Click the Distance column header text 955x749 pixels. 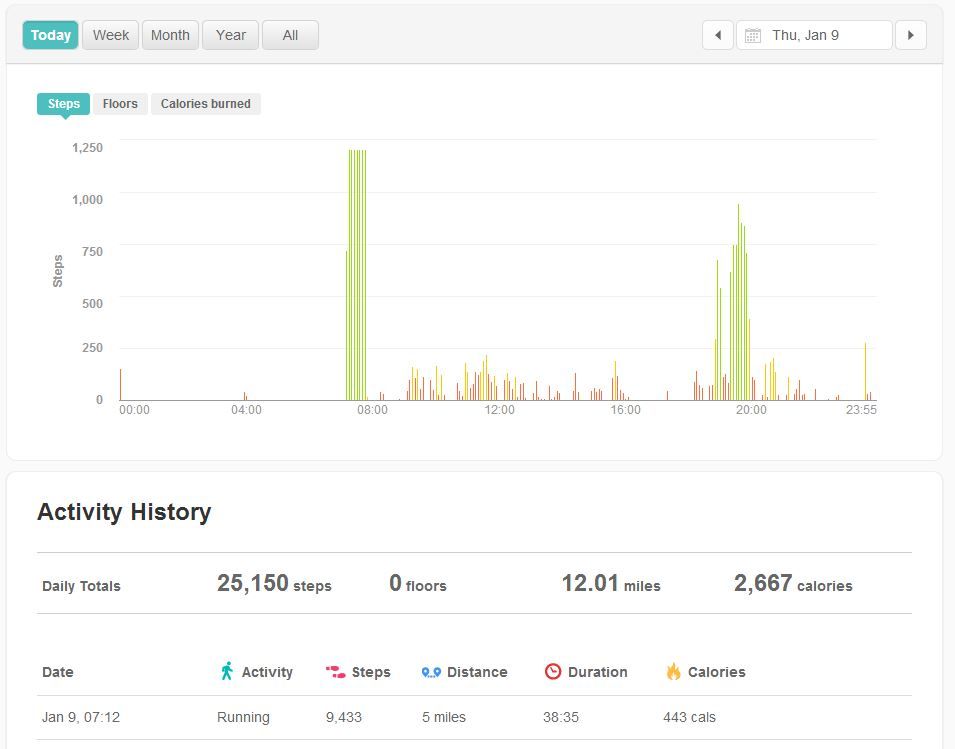point(477,672)
